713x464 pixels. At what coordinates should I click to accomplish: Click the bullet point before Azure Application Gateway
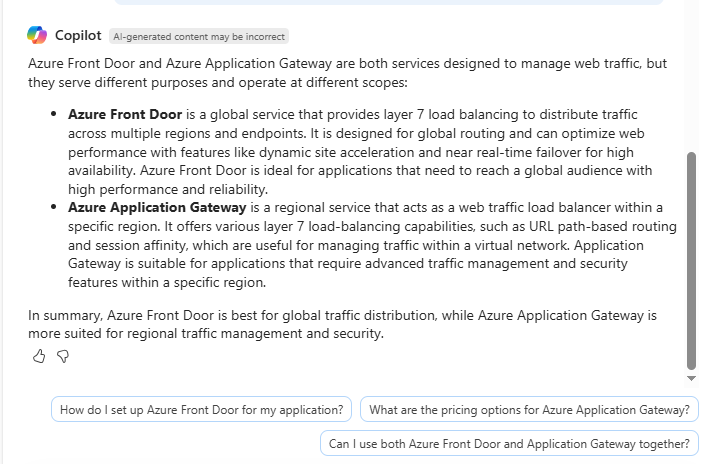[53, 208]
